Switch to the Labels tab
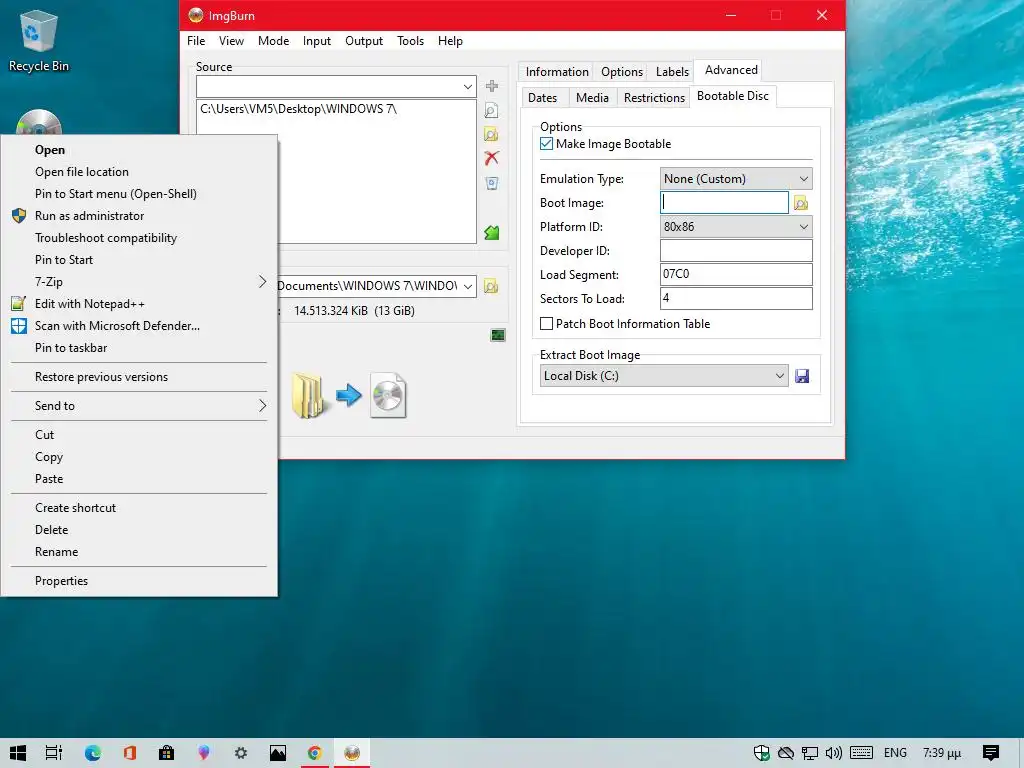Viewport: 1024px width, 768px height. [672, 72]
